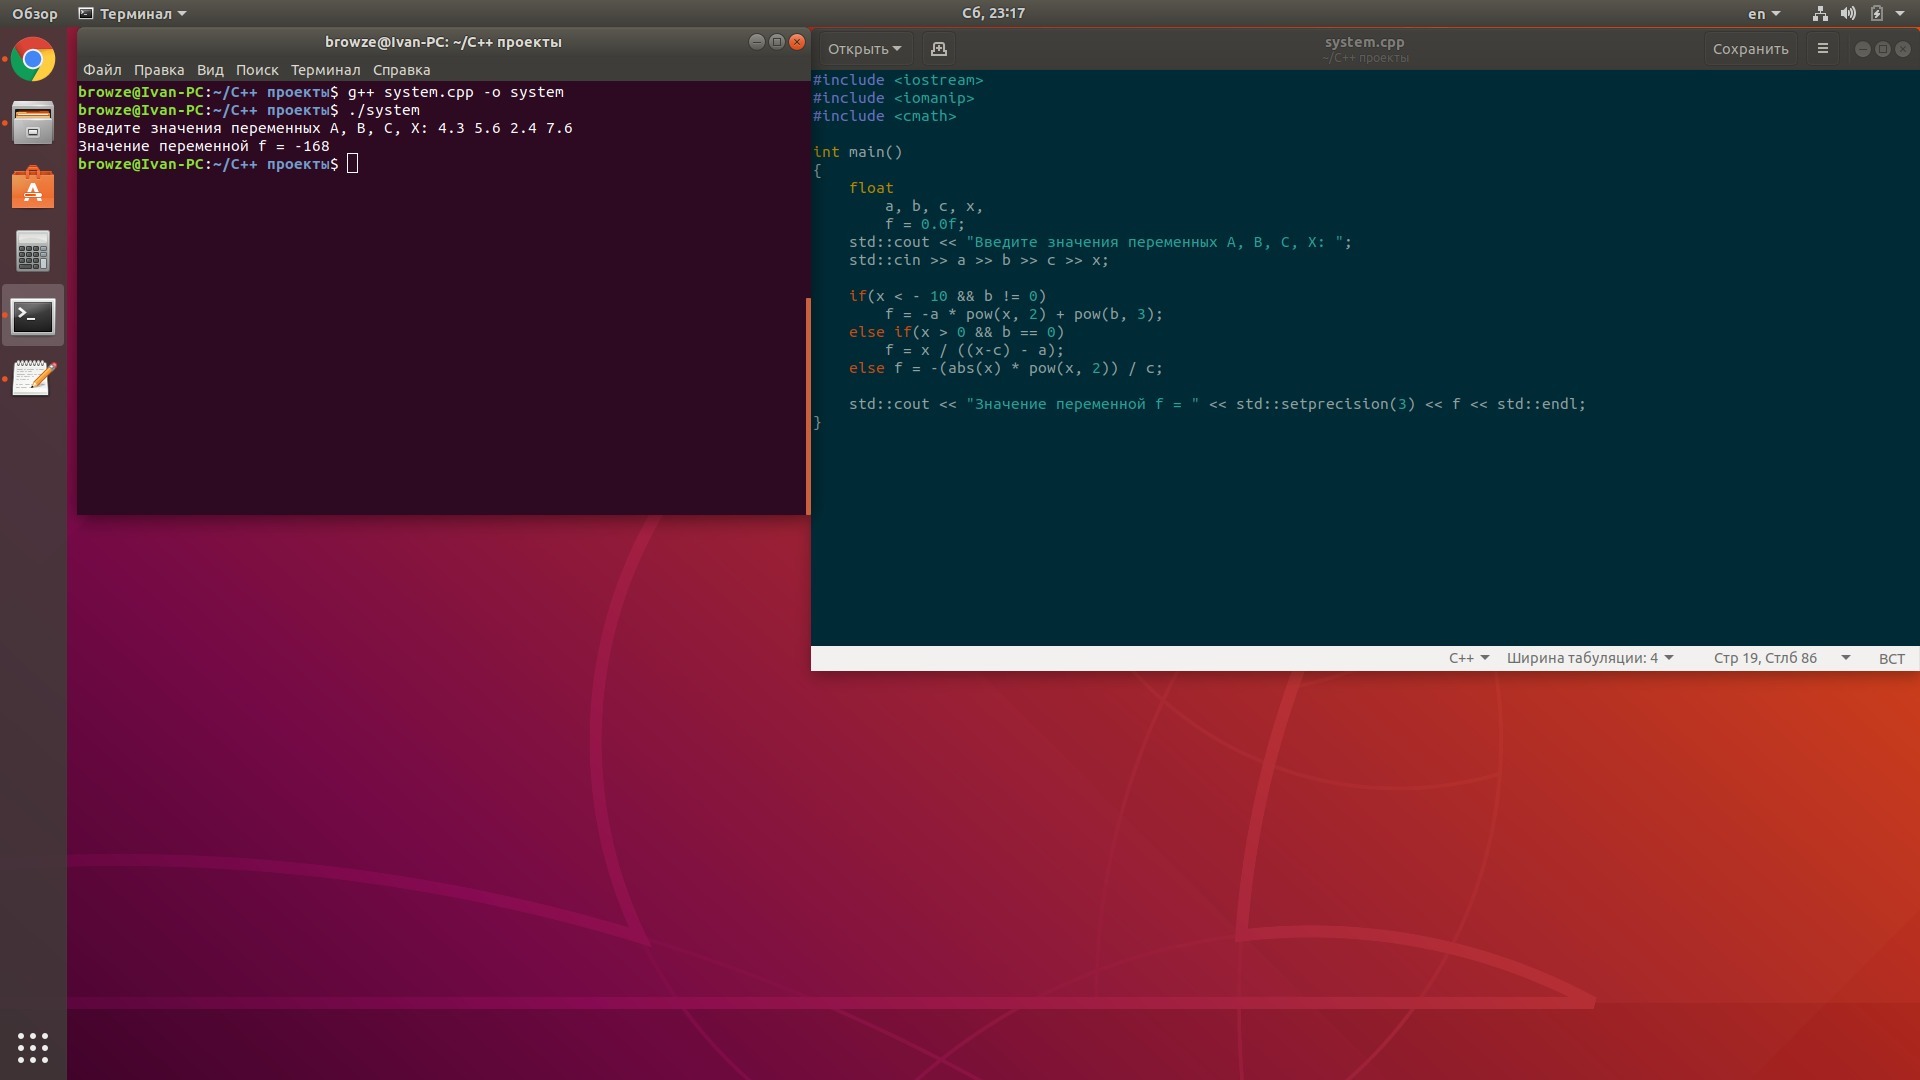
Task: Open Ubuntu Software center icon
Action: tap(33, 188)
